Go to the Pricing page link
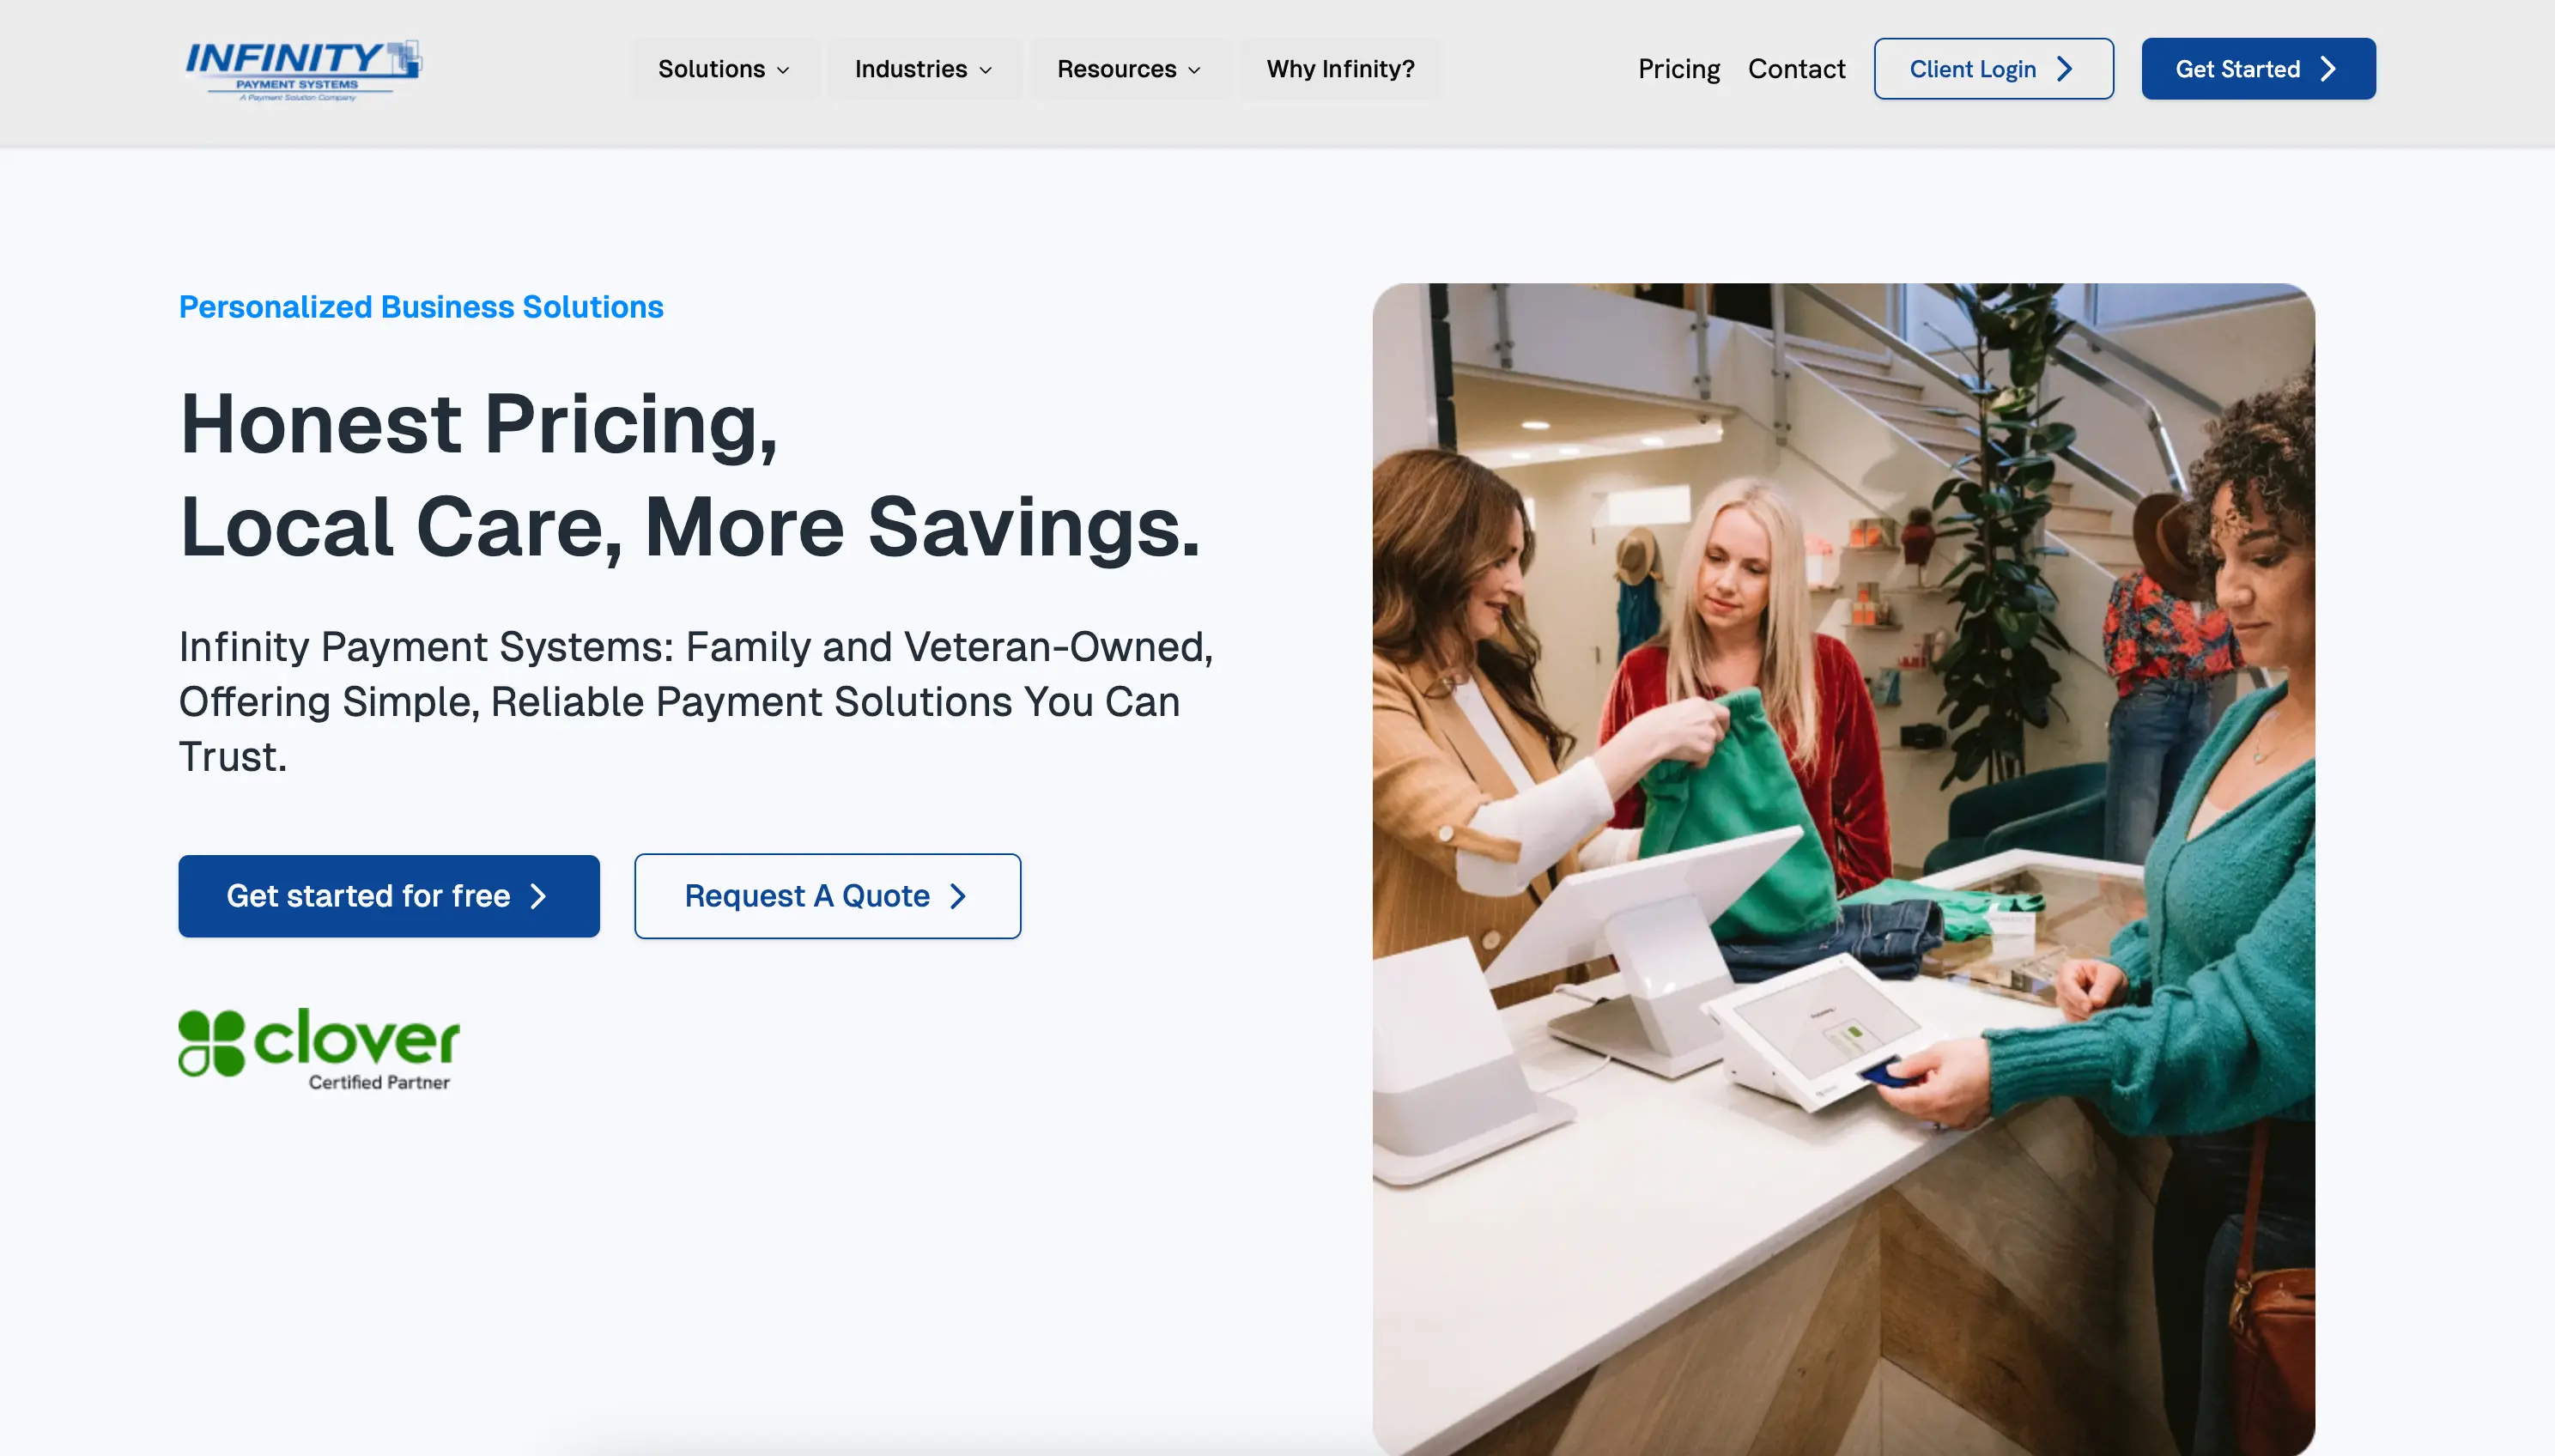 (x=1678, y=69)
